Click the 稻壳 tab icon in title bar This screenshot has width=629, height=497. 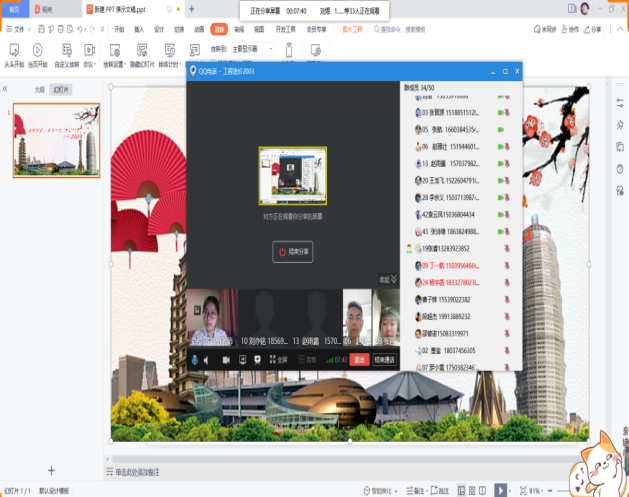[47, 8]
